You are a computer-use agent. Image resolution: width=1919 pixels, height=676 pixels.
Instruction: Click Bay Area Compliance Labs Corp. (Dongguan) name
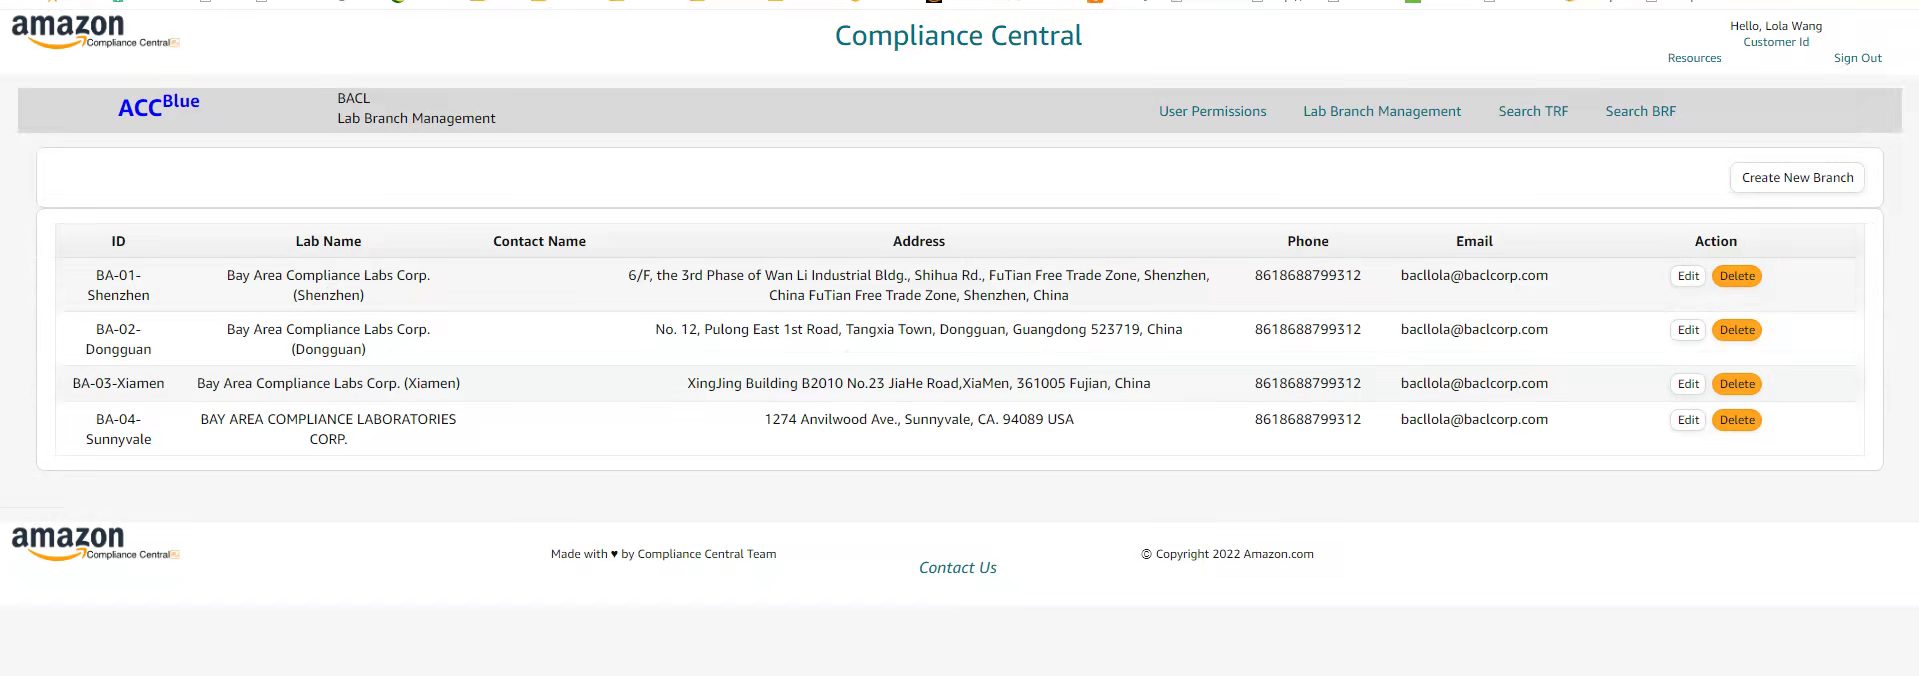coord(328,339)
